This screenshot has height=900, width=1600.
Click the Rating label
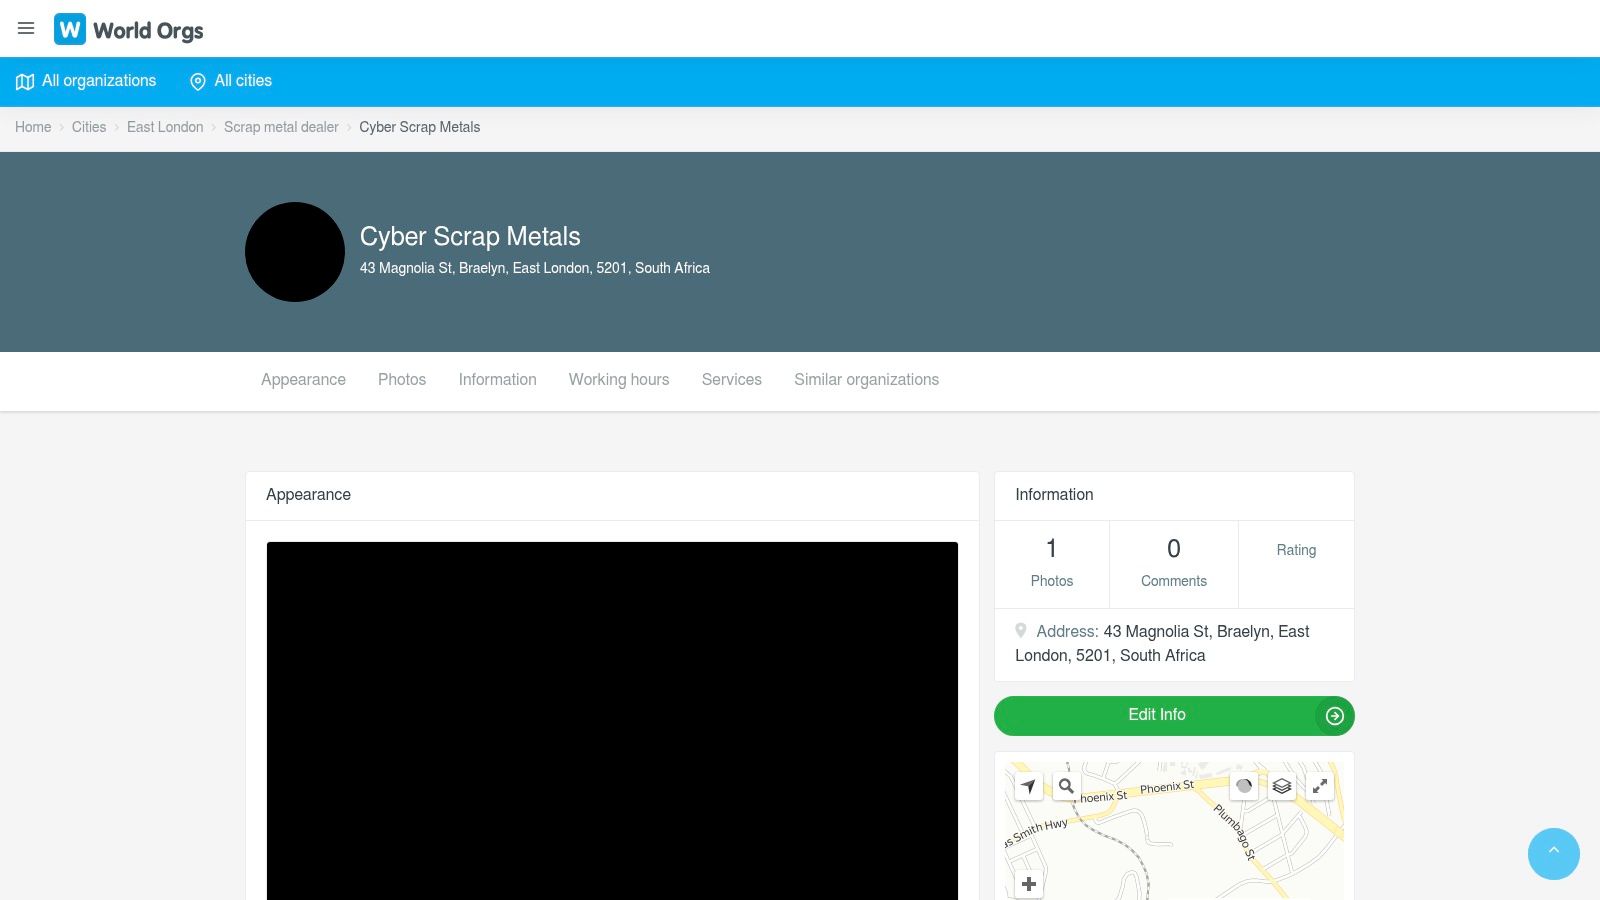point(1296,550)
